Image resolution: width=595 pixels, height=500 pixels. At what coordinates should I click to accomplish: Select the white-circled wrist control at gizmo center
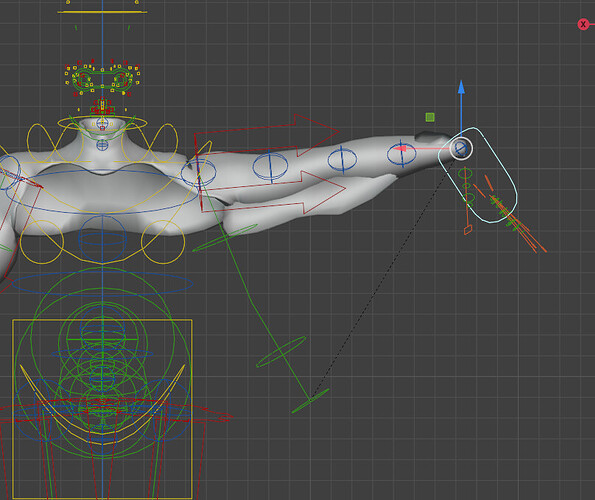[x=461, y=148]
